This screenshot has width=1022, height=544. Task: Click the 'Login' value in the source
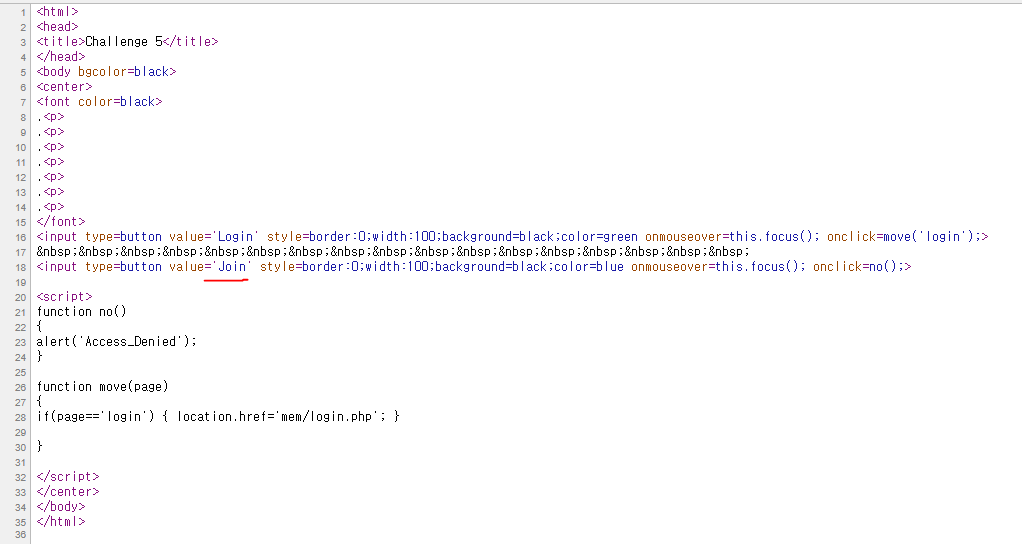[235, 236]
